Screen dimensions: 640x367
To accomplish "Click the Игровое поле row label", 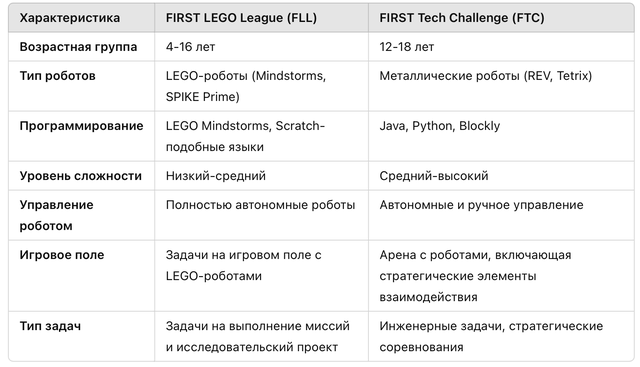I will 62,255.
